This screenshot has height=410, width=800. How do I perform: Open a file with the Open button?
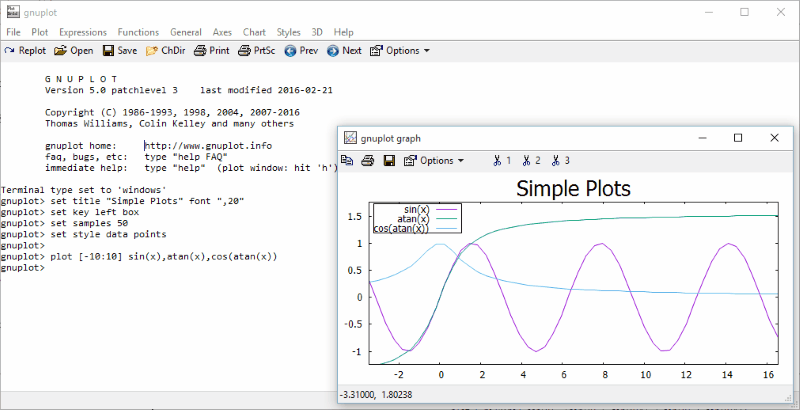point(73,50)
